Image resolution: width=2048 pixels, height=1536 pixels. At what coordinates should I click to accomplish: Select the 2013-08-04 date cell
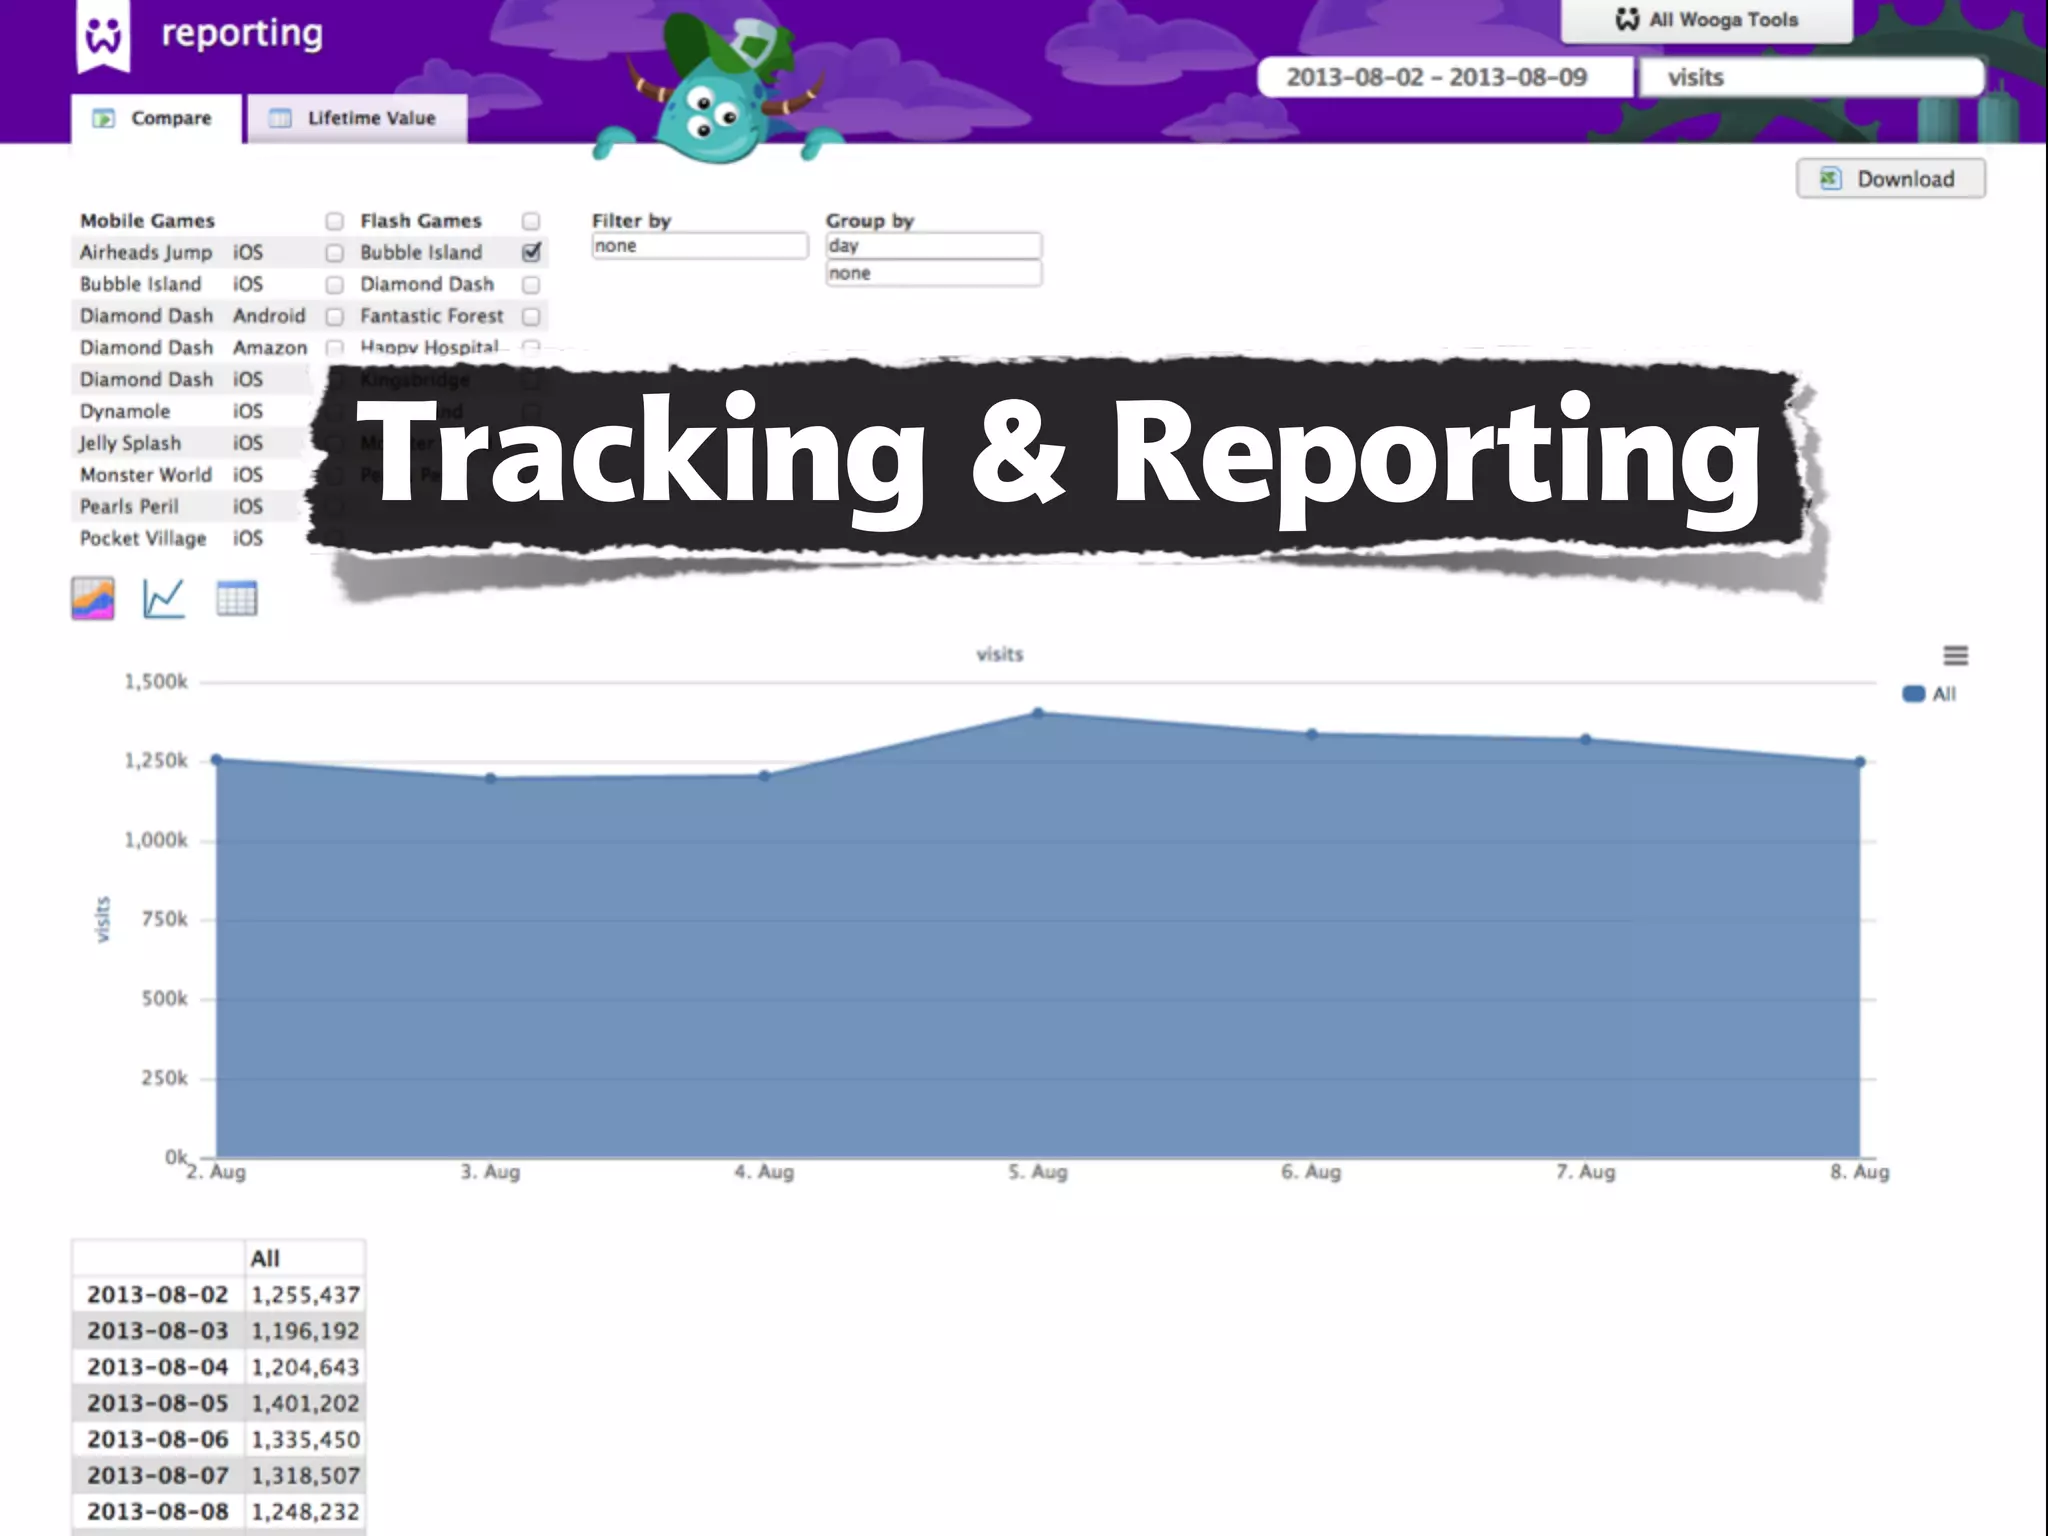coord(157,1367)
